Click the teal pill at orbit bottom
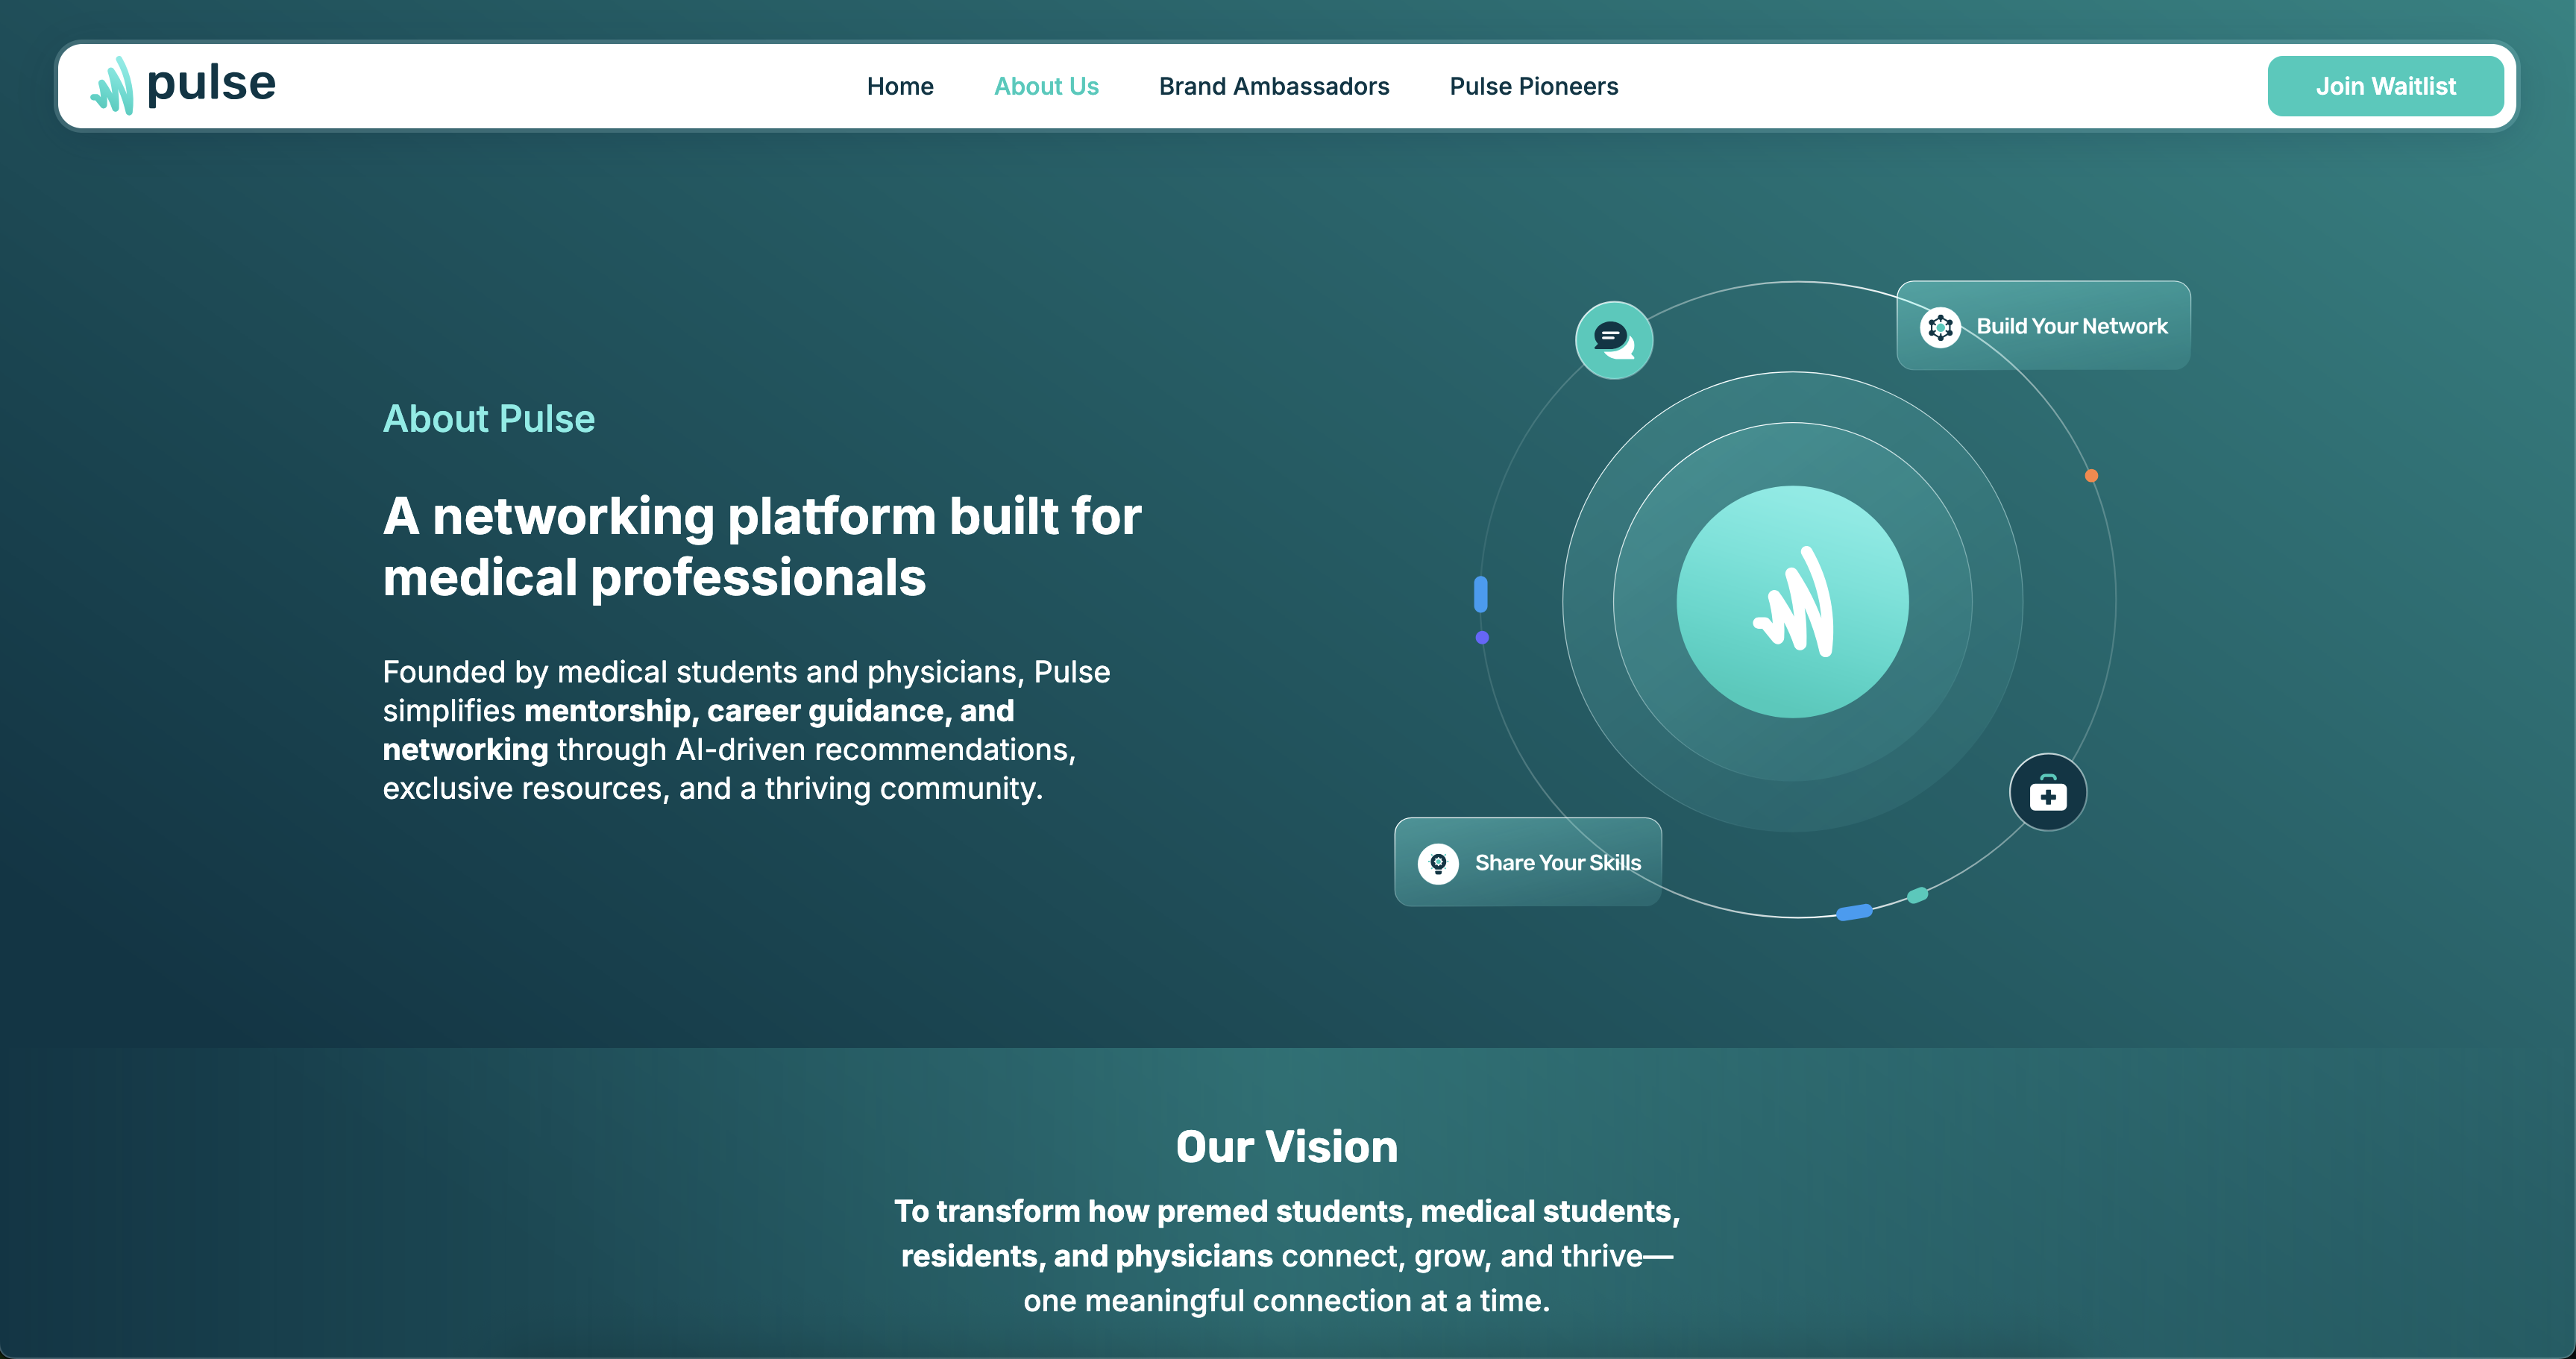 [x=1917, y=895]
